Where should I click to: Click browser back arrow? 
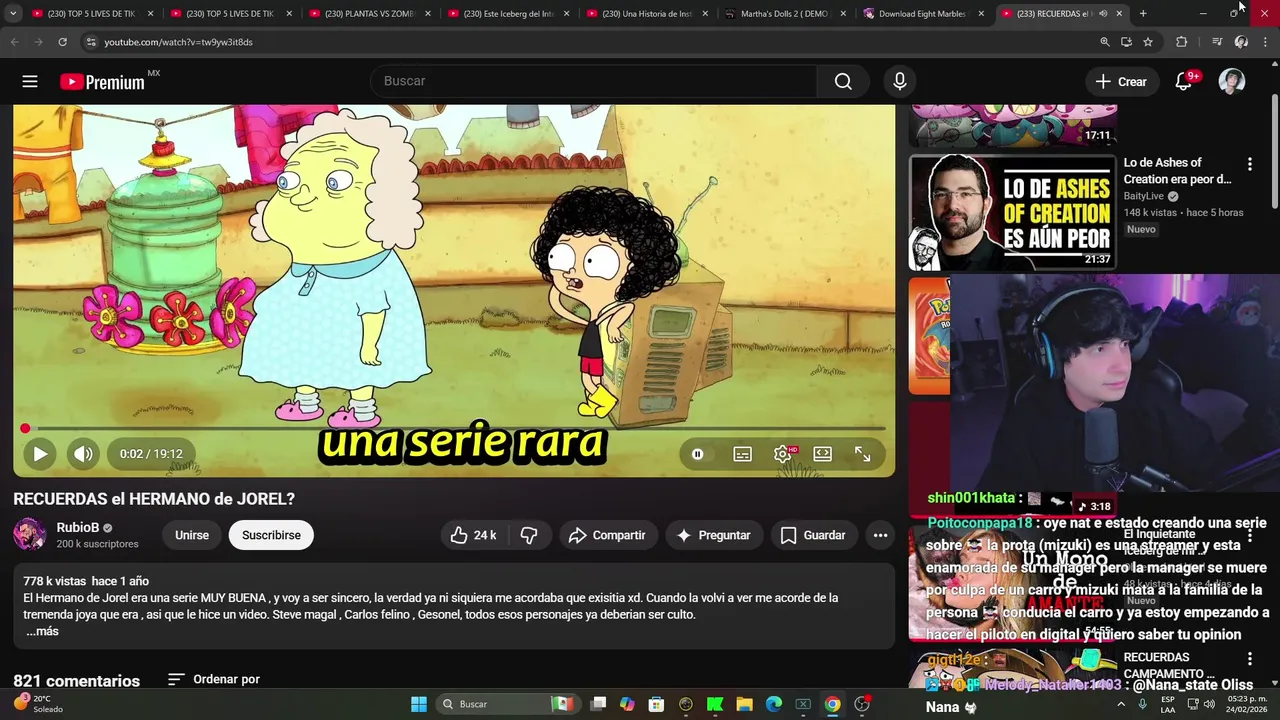tap(14, 42)
